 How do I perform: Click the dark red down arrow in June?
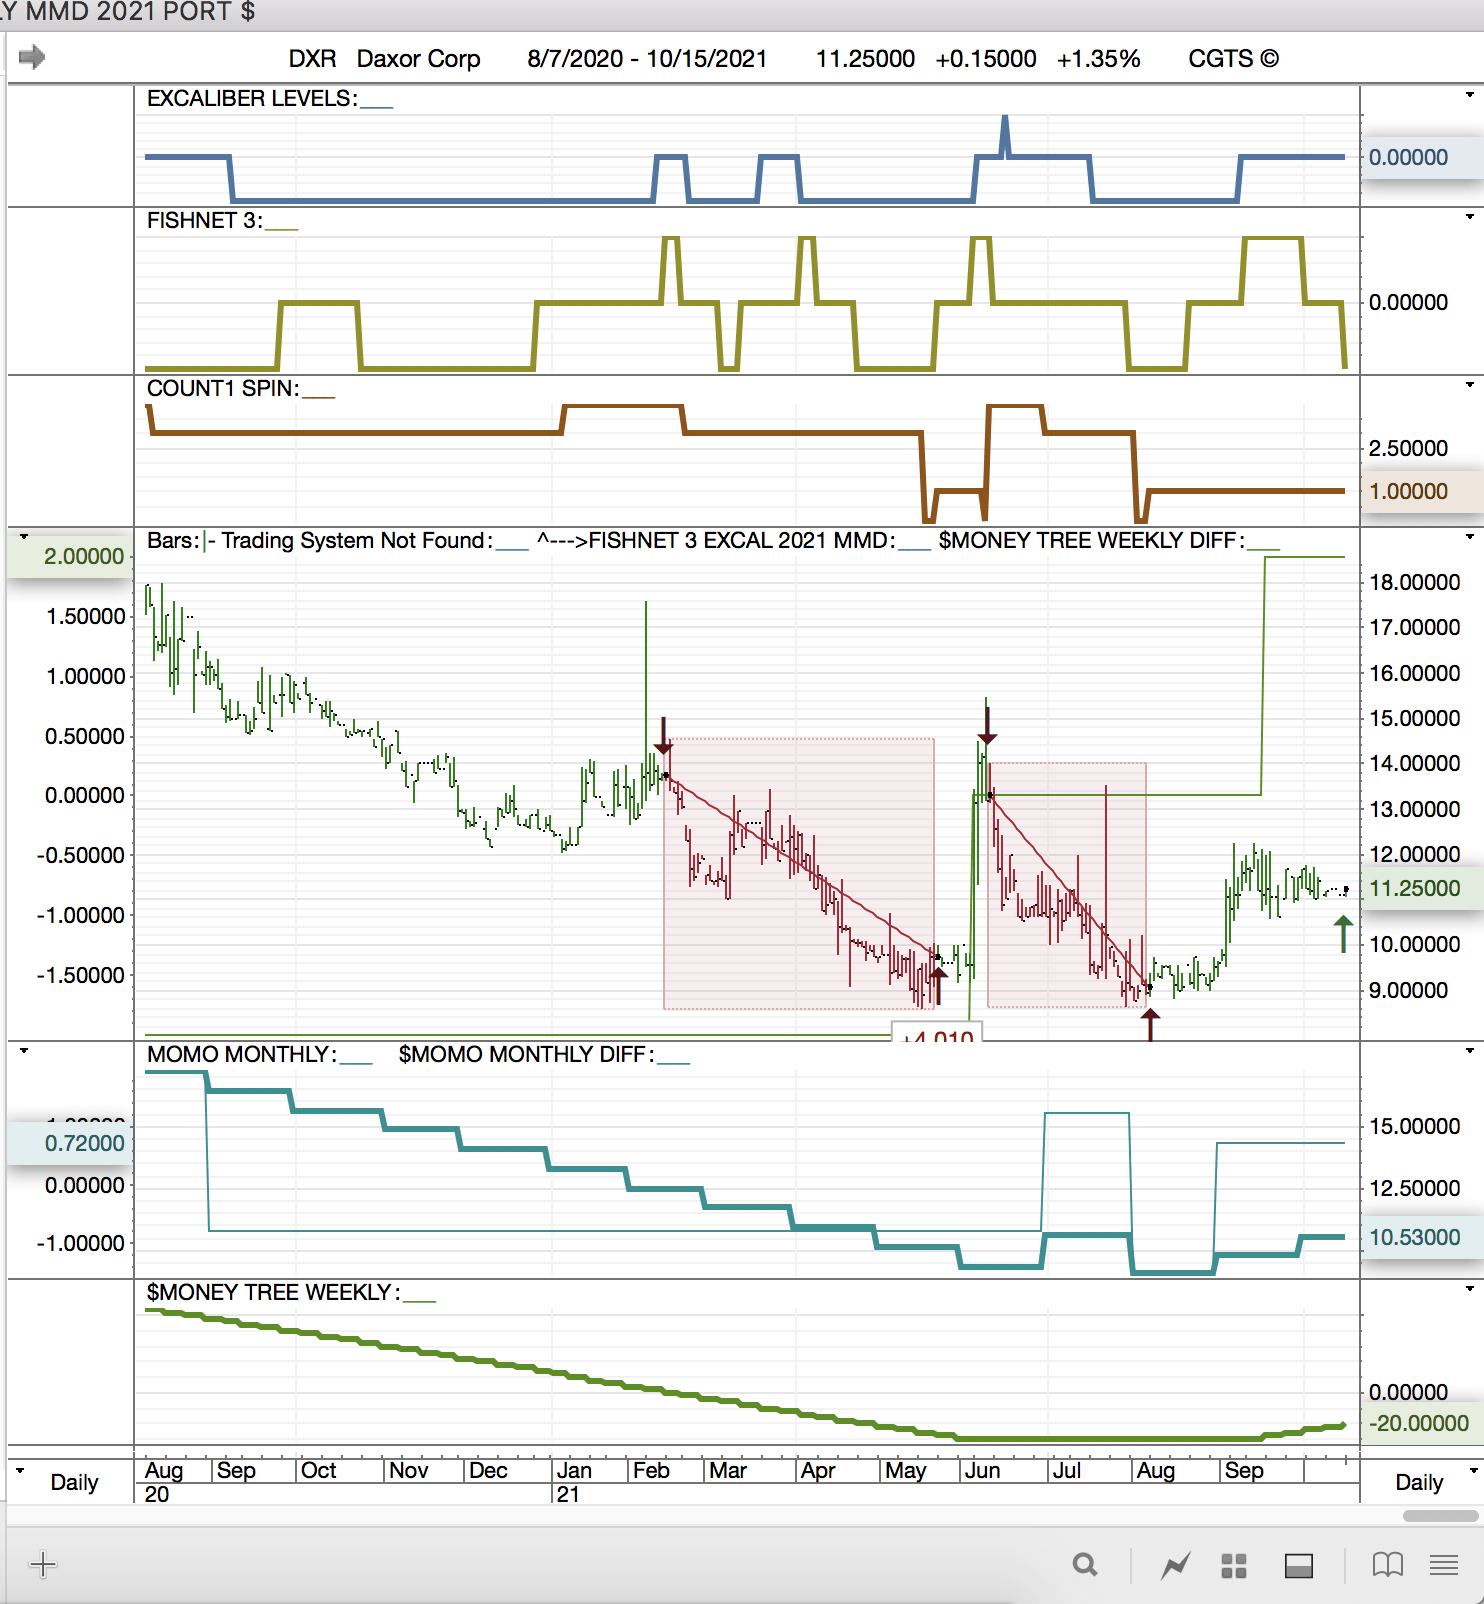coord(987,725)
